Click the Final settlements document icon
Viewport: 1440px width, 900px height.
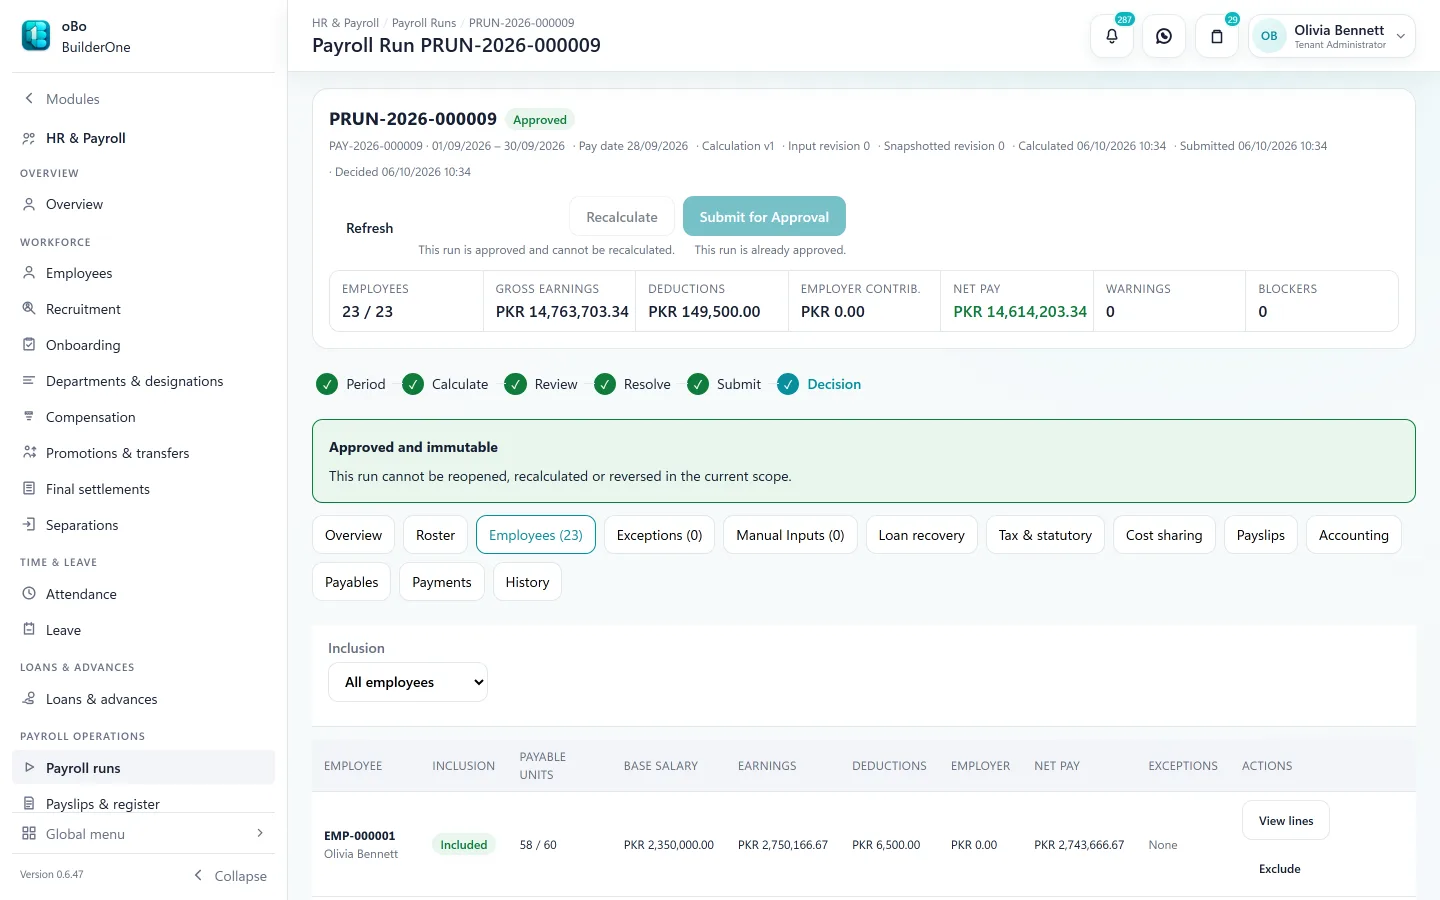(x=29, y=489)
